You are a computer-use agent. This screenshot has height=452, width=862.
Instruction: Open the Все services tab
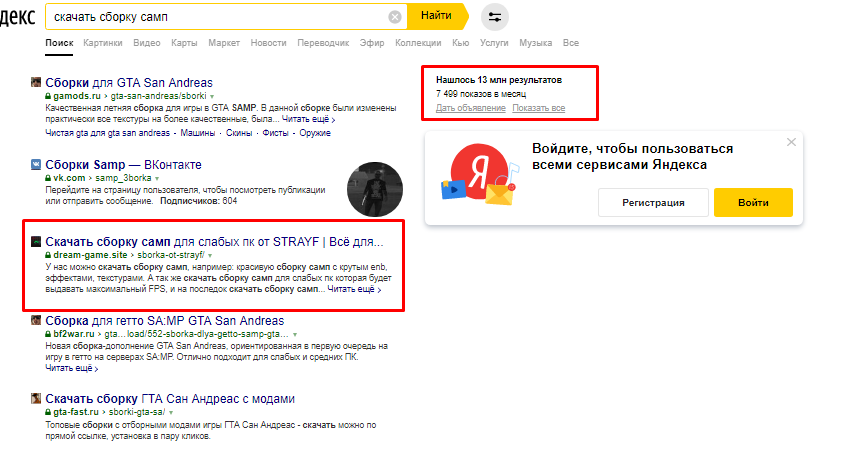[571, 43]
